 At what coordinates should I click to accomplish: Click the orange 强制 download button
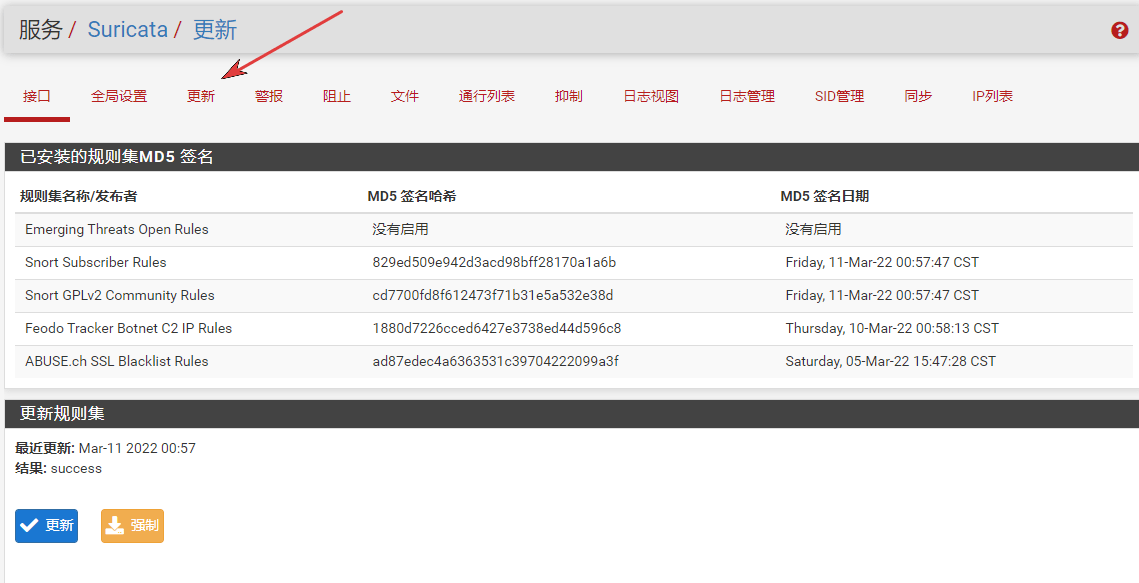[132, 525]
